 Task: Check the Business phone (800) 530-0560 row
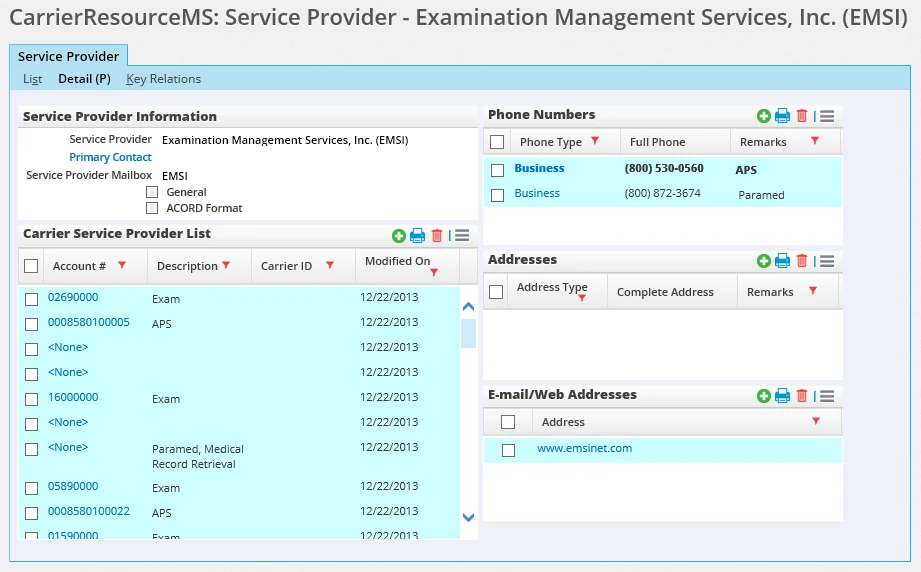click(x=498, y=170)
